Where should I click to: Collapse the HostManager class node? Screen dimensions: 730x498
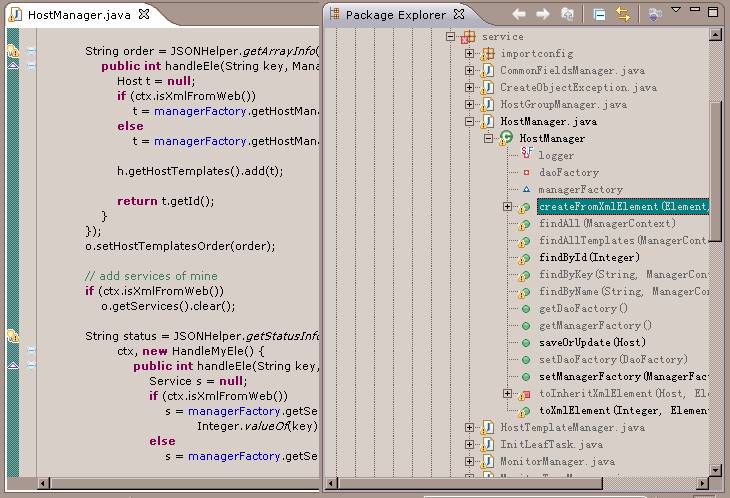pos(488,138)
